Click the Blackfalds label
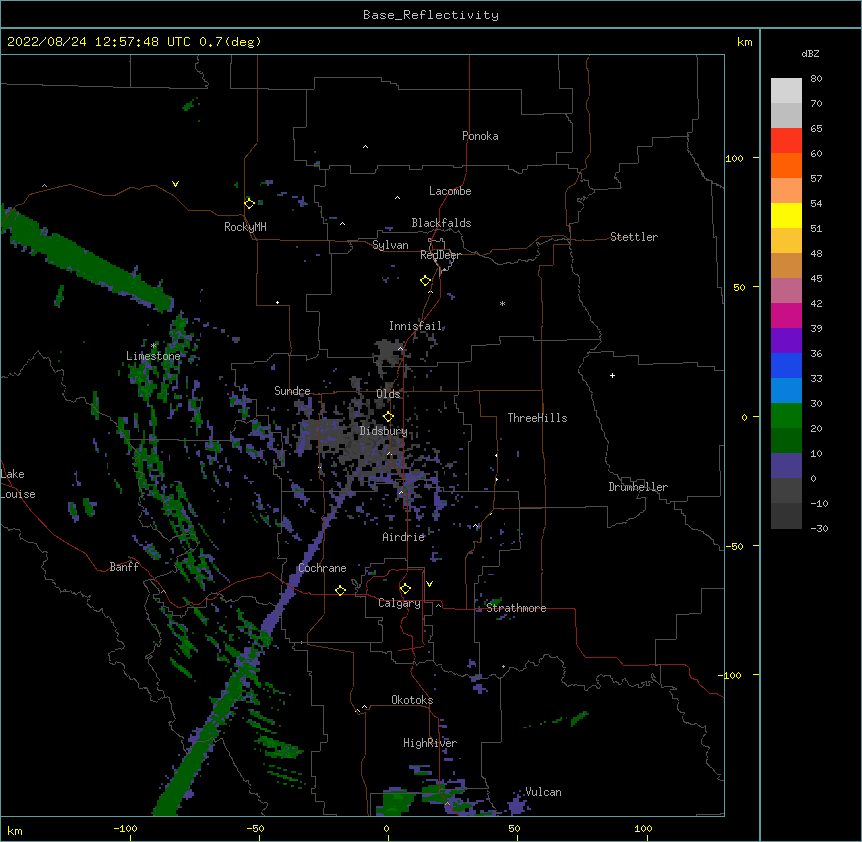Screen dimensions: 862x842 pyautogui.click(x=441, y=223)
